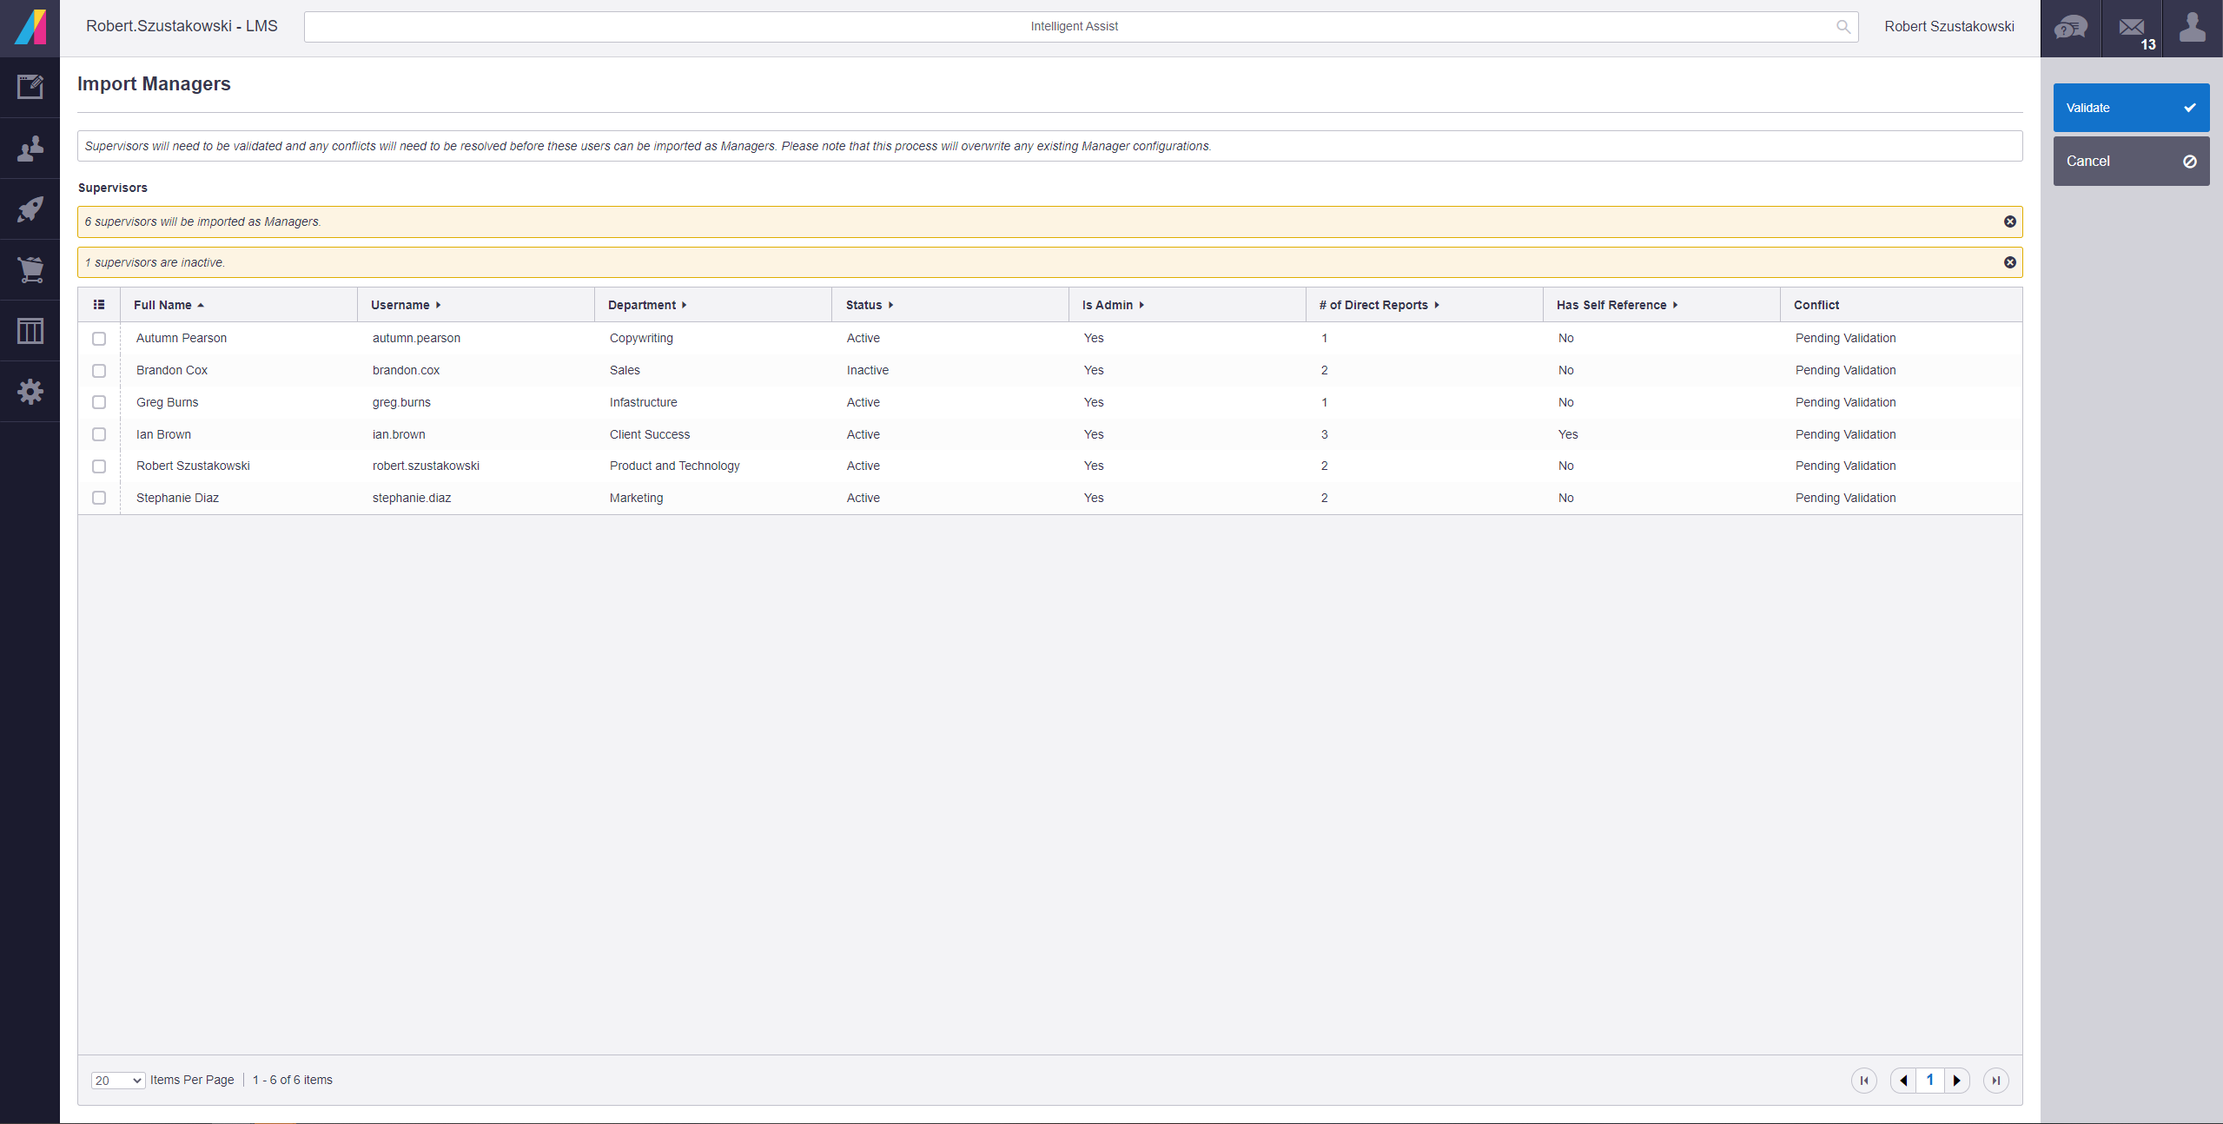
Task: Click the Marketing department cell
Action: pyautogui.click(x=636, y=498)
